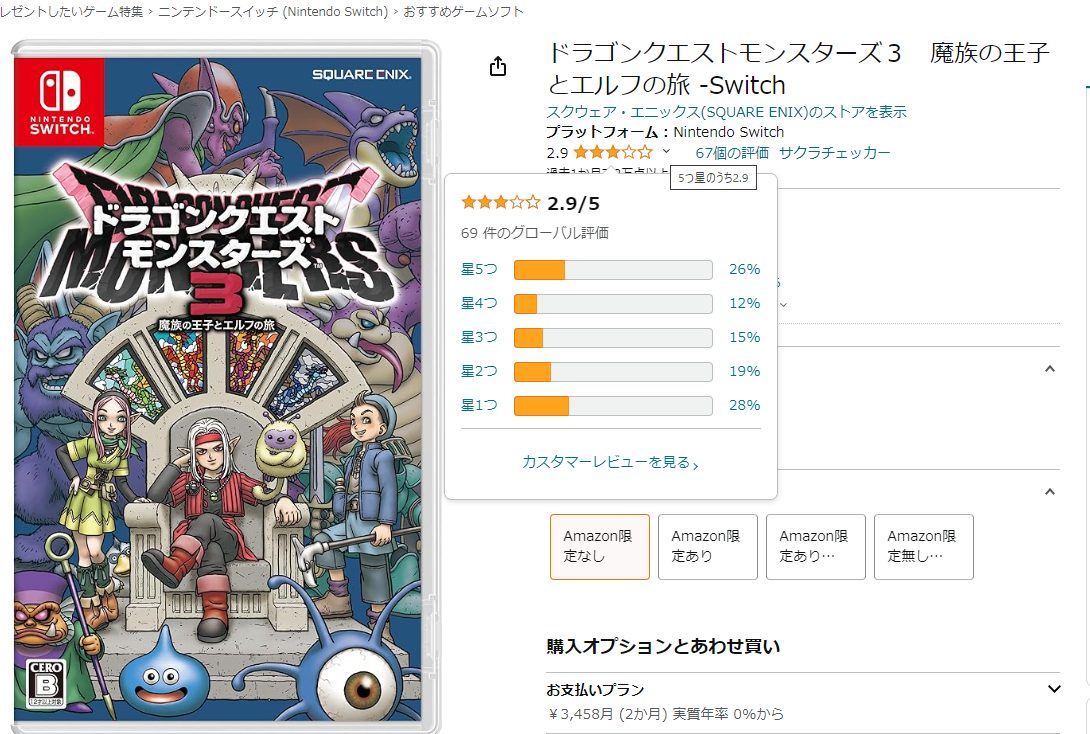Open rating dropdown chevron next to stars

coord(666,152)
